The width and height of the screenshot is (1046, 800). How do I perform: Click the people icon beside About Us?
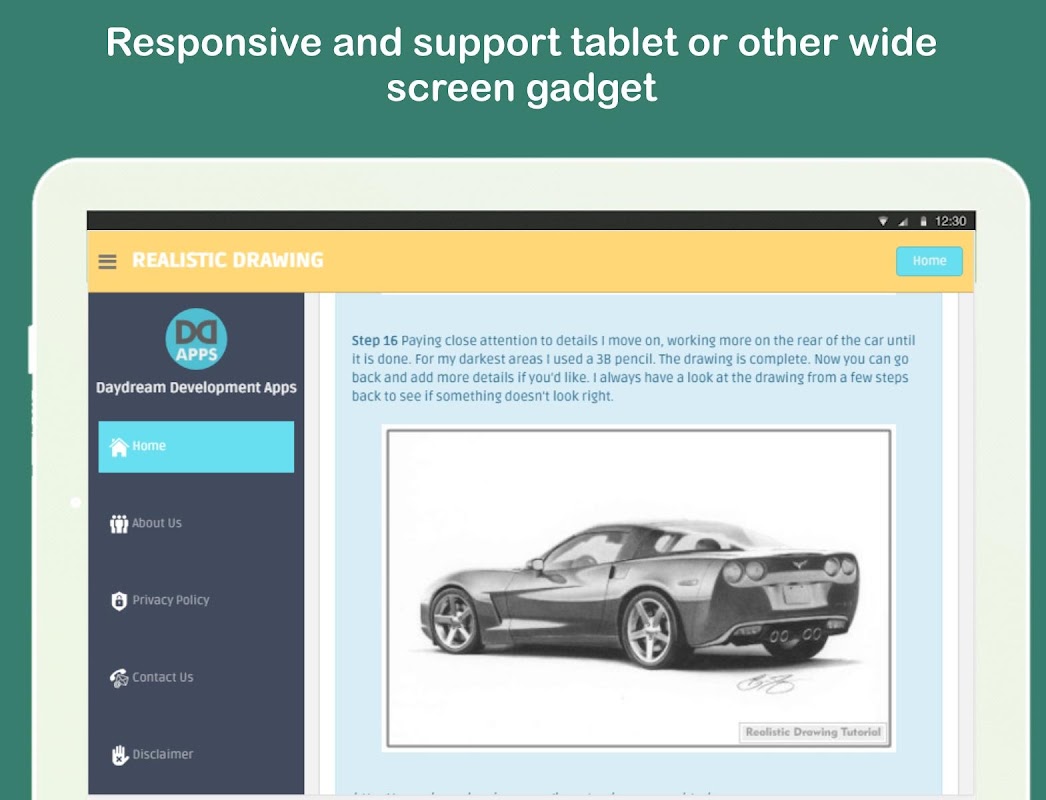(x=119, y=524)
